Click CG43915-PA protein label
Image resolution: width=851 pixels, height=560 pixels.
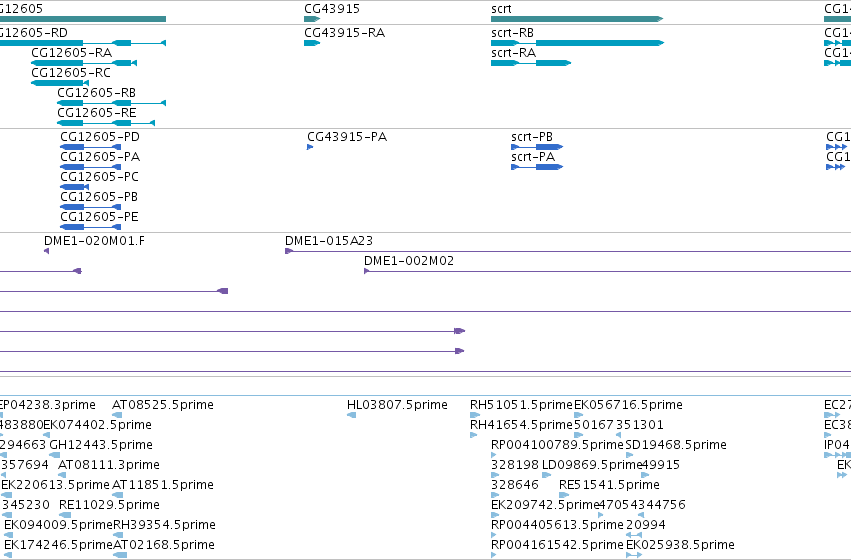pyautogui.click(x=347, y=137)
